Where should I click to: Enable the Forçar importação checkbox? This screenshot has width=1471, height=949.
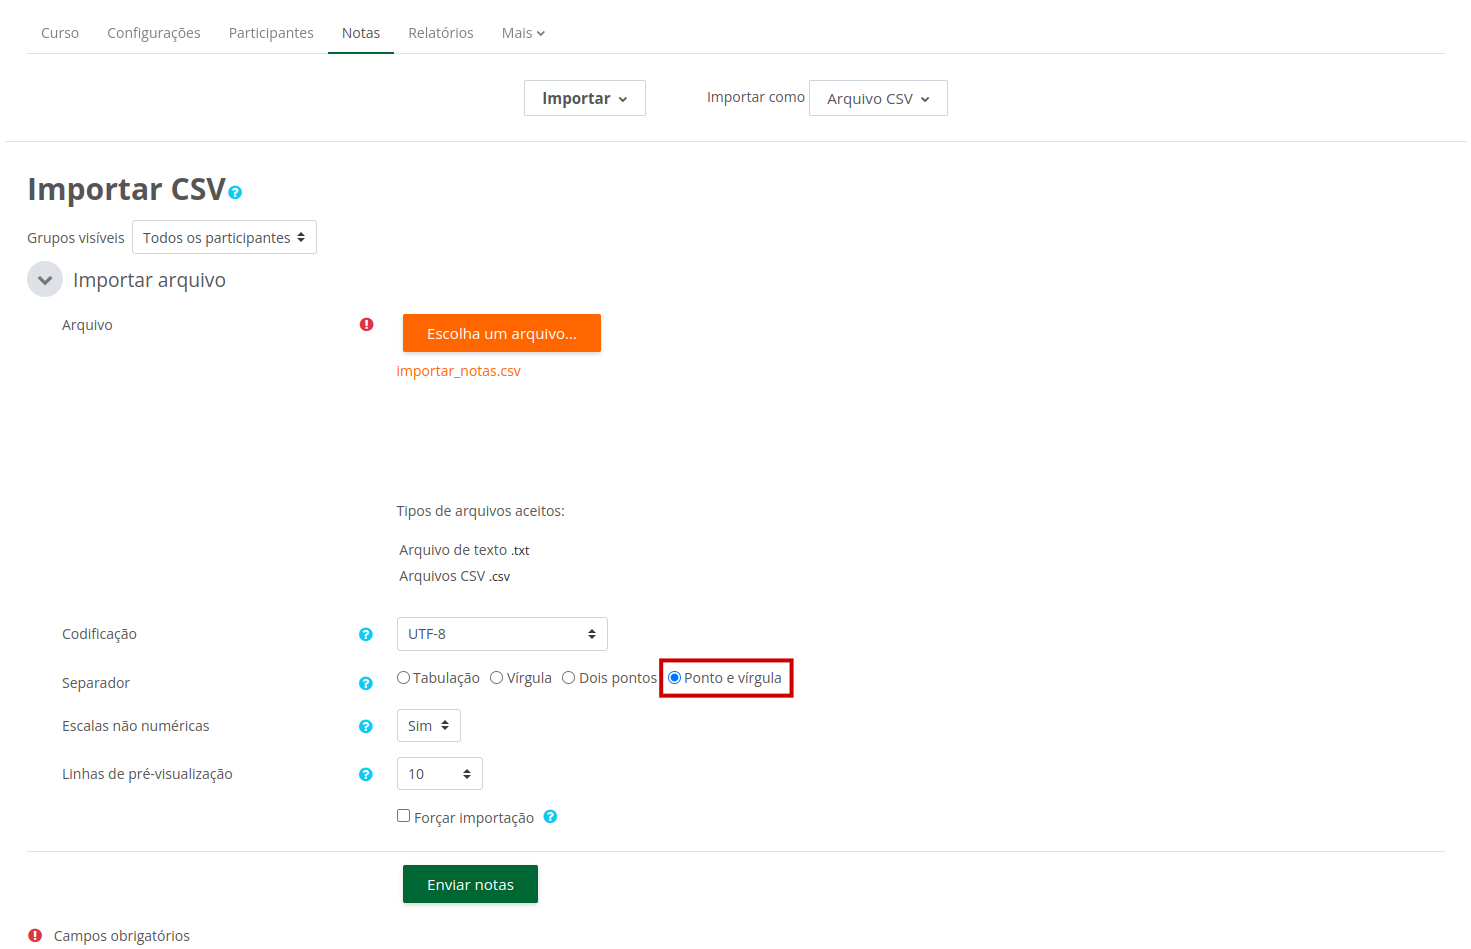[x=404, y=815]
